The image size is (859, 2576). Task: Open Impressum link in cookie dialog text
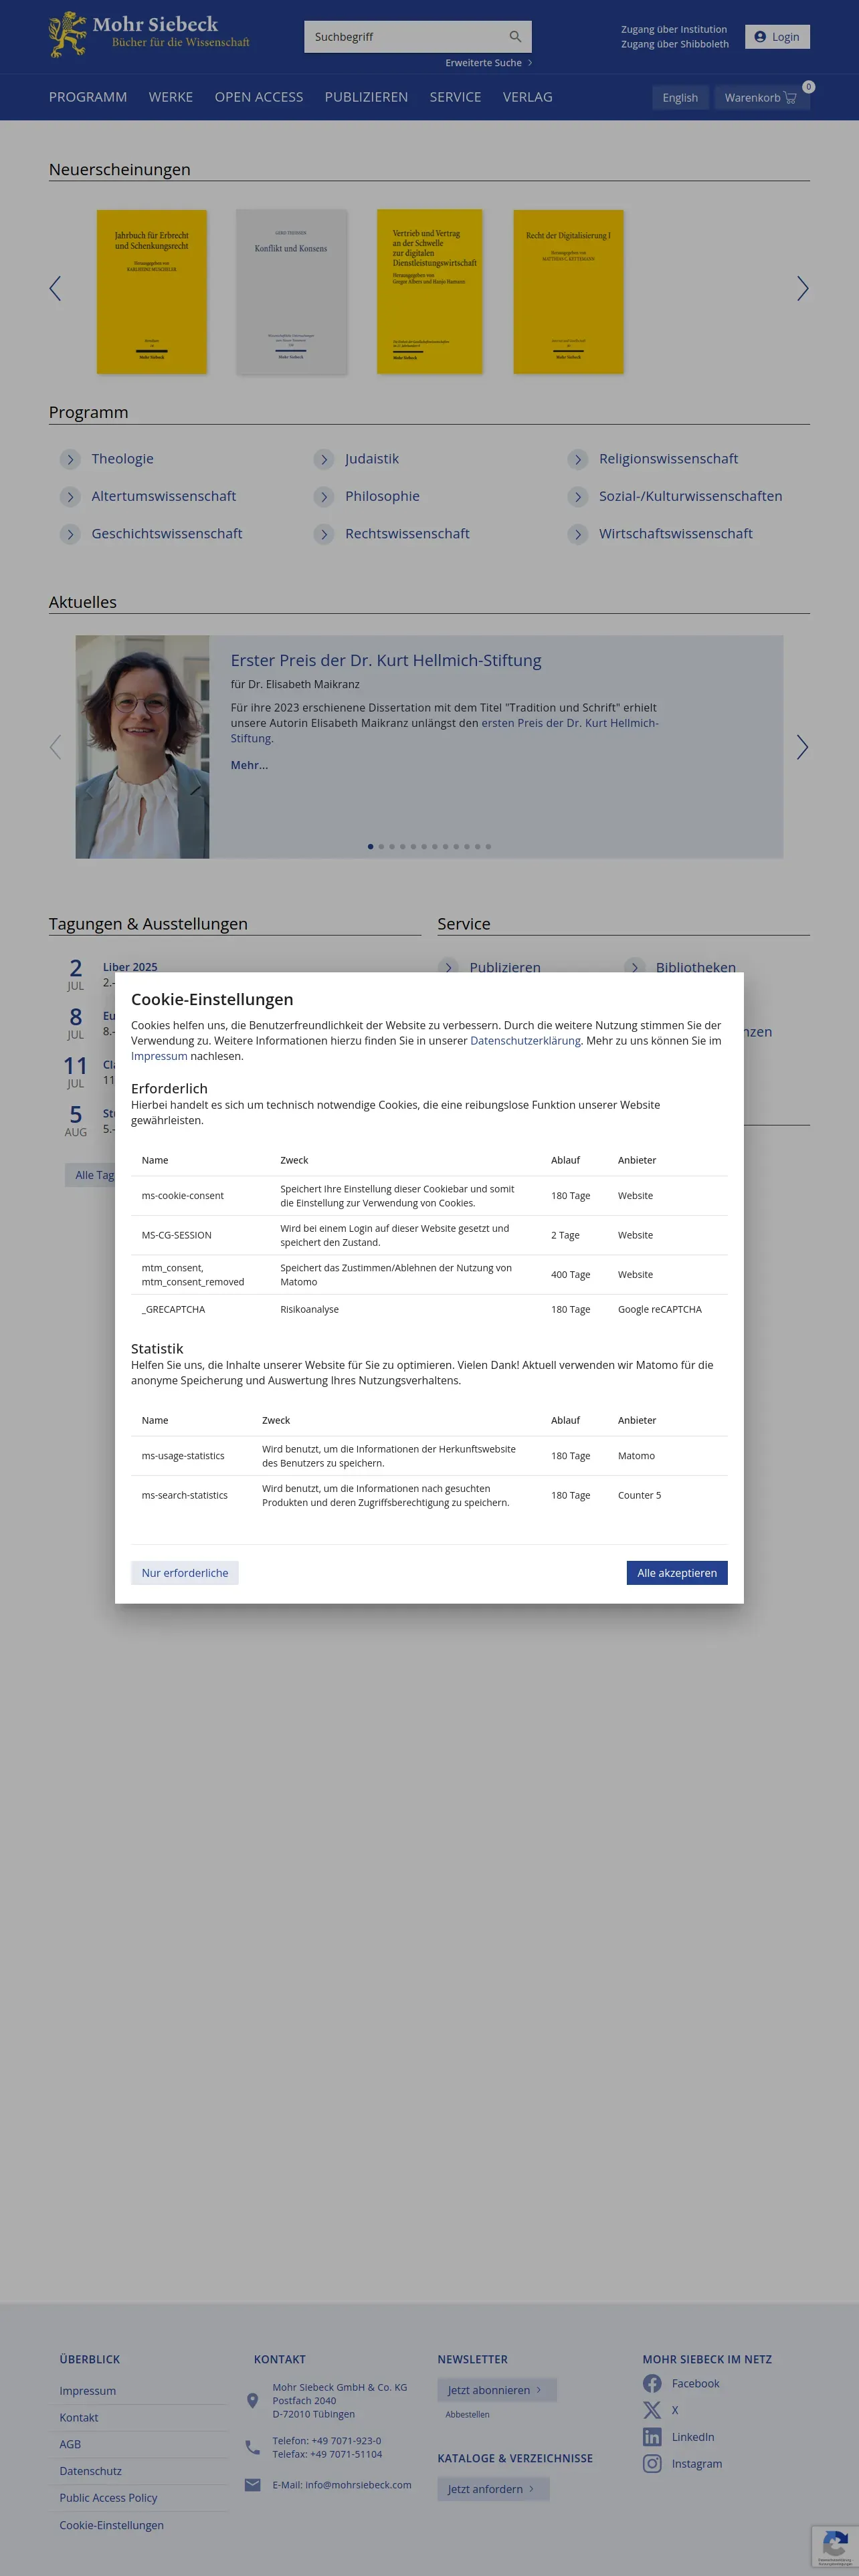tap(159, 1056)
